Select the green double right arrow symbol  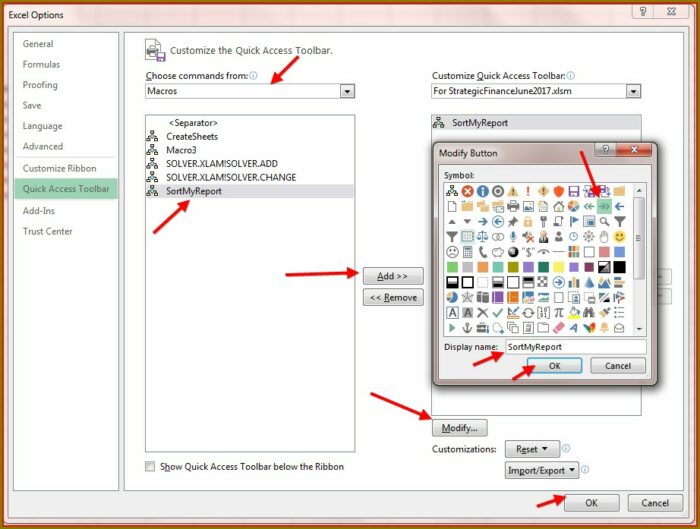604,207
